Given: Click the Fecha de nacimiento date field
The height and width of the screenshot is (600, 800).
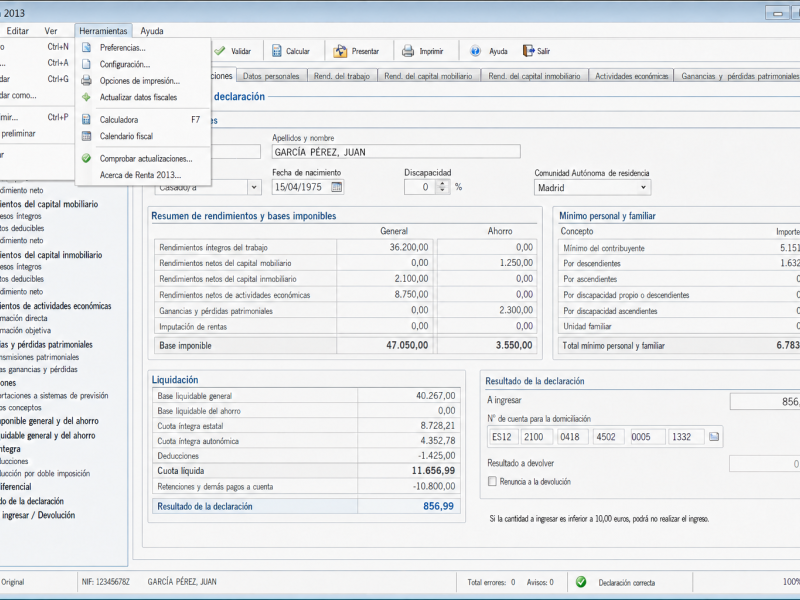Looking at the screenshot, I should pyautogui.click(x=308, y=187).
